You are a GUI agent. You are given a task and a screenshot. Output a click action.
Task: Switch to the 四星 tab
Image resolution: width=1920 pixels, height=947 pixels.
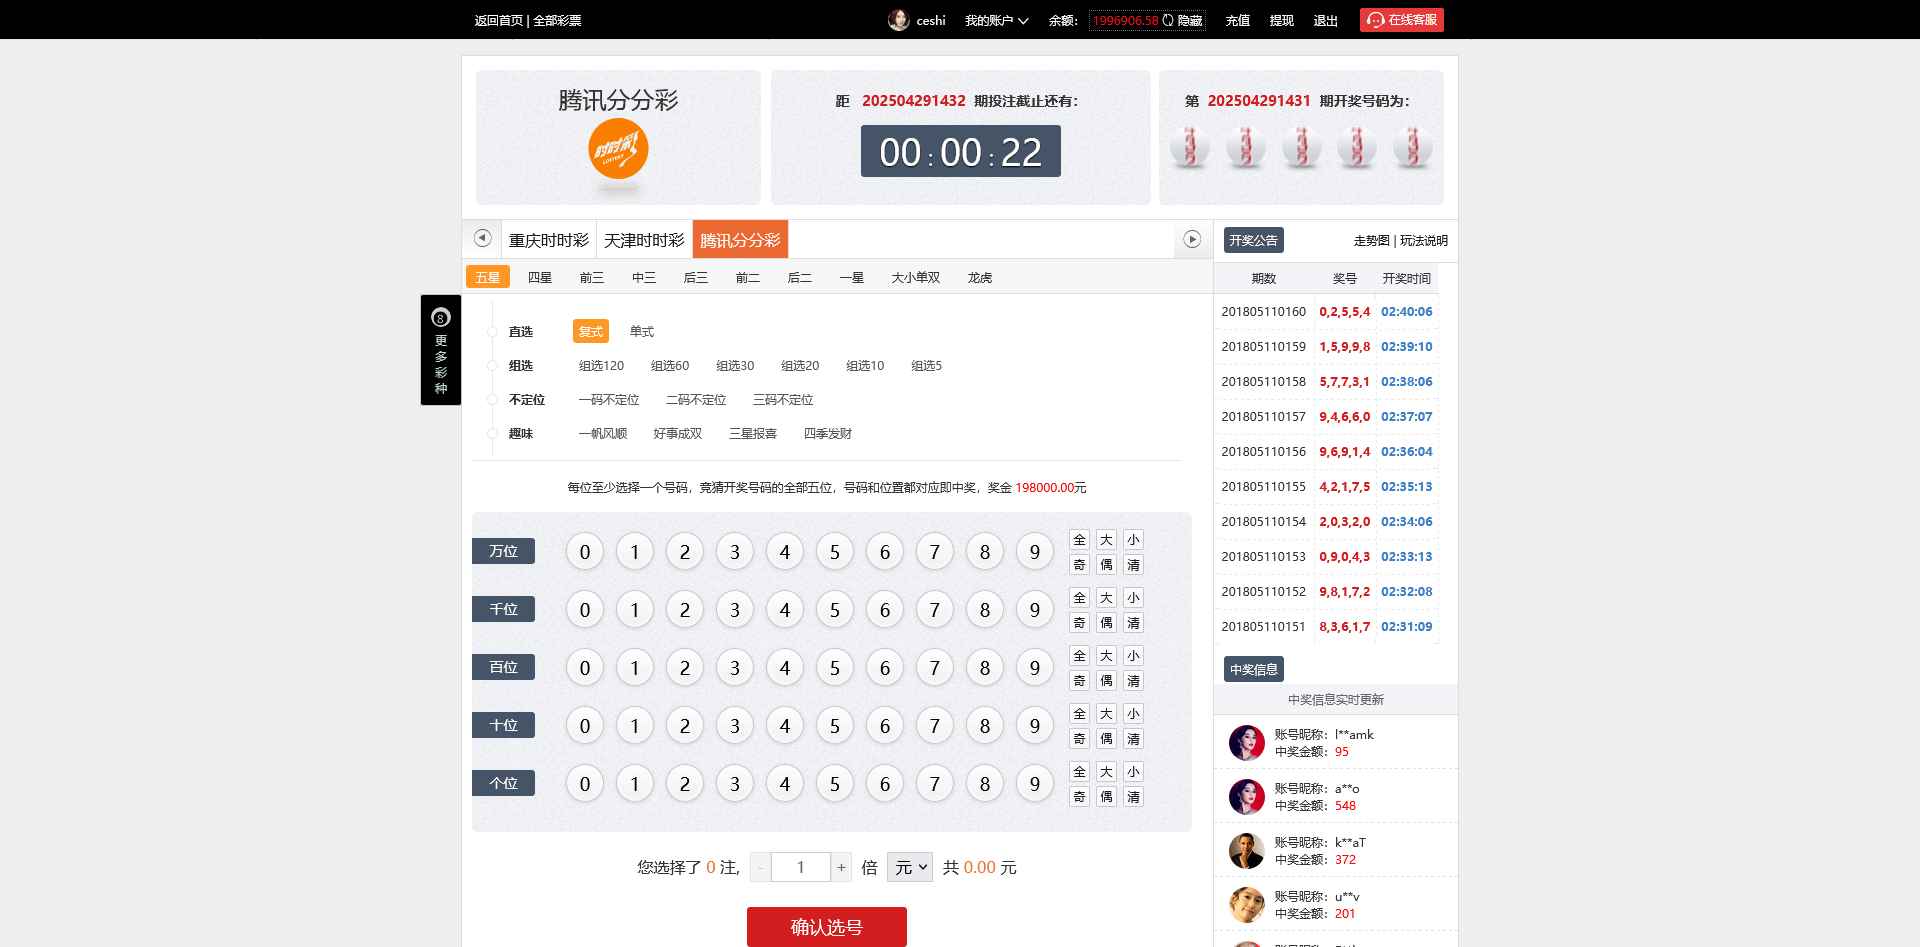(539, 277)
